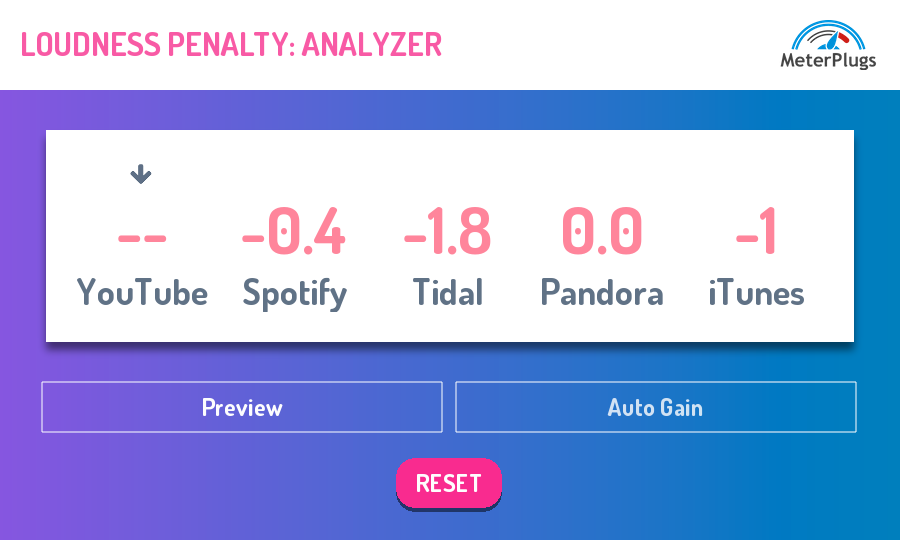Enable Auto Gain

[655, 407]
